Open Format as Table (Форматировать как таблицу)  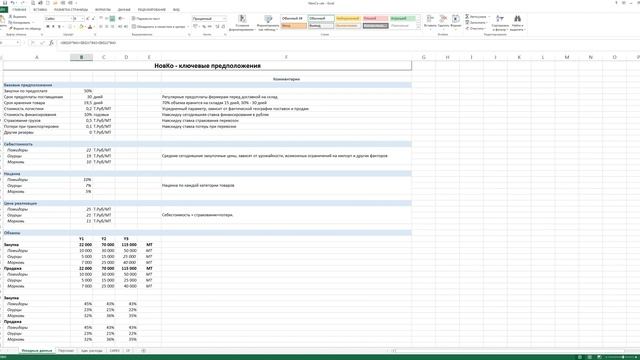(x=268, y=22)
